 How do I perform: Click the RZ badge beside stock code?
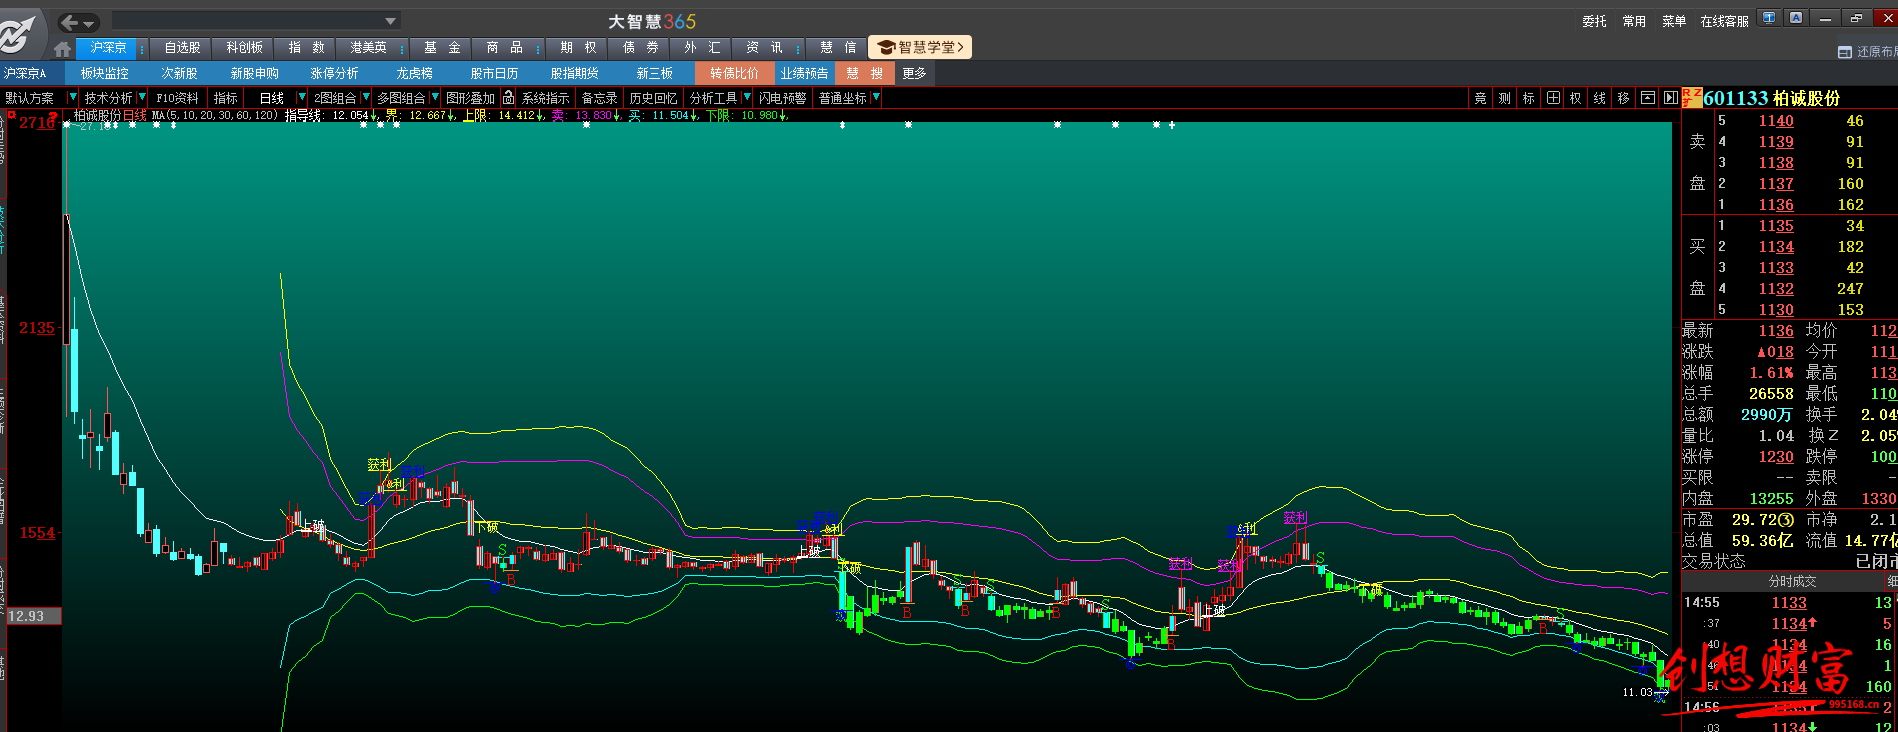point(1691,97)
